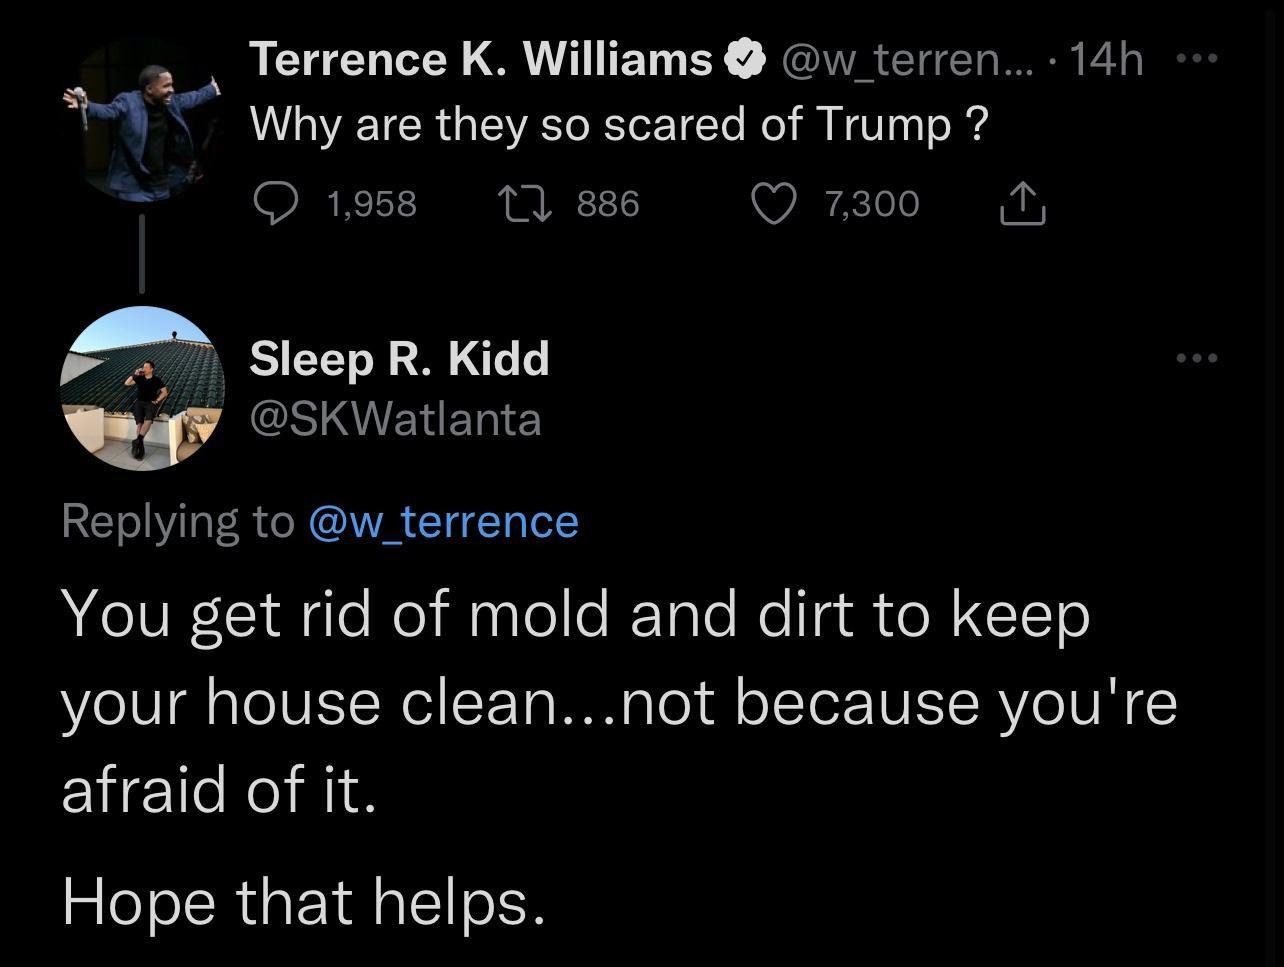
Task: Click the @w_terrence mention link
Action: 444,520
